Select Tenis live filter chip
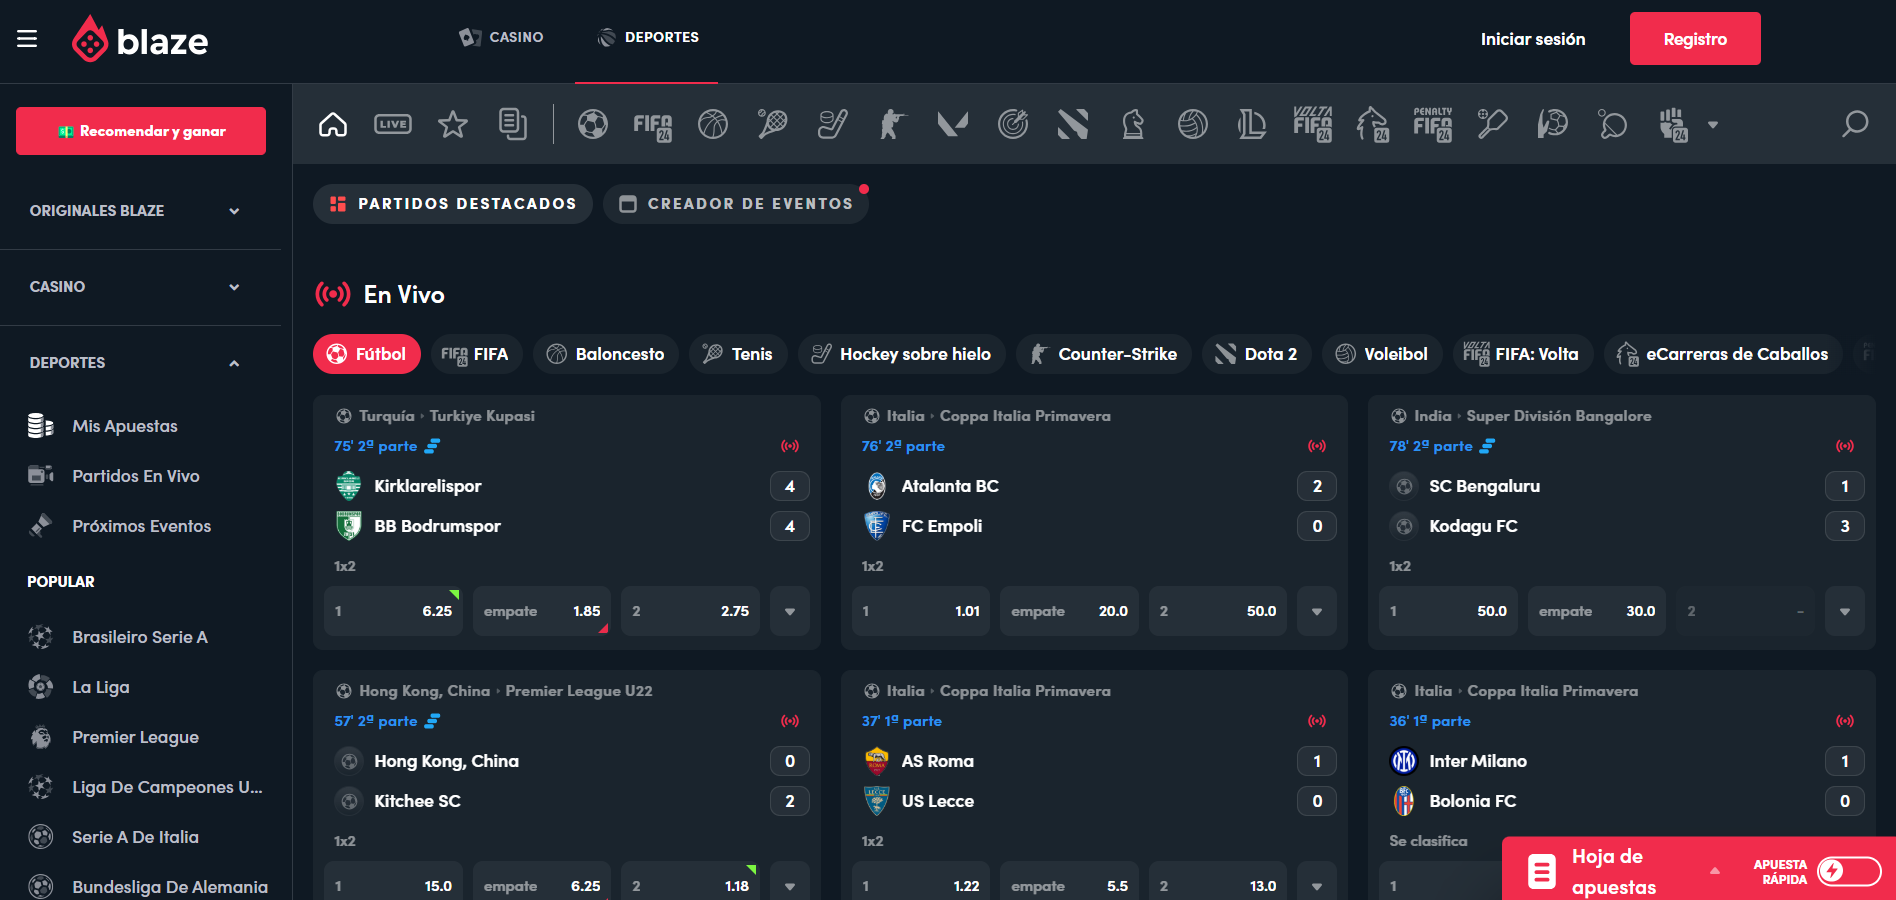The image size is (1896, 900). coord(738,354)
